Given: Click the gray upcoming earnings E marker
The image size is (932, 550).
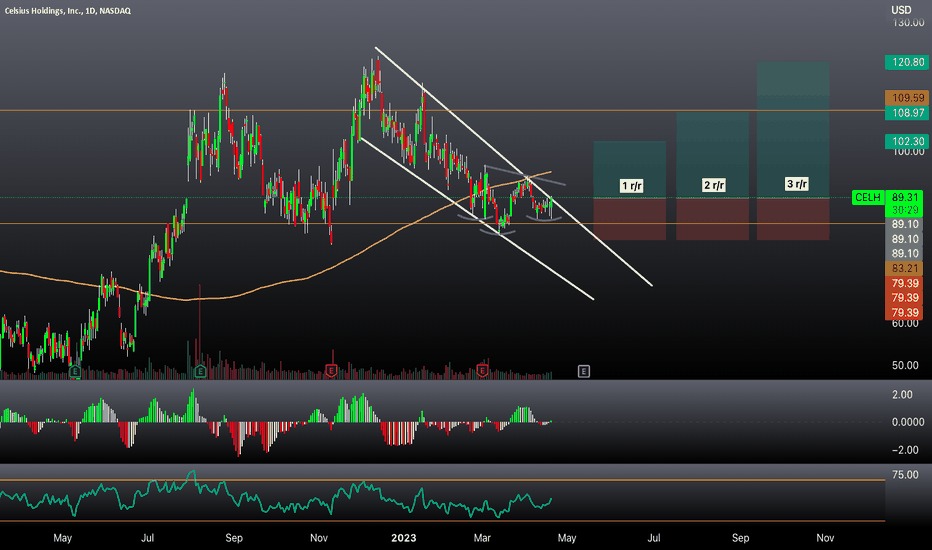Looking at the screenshot, I should 584,372.
